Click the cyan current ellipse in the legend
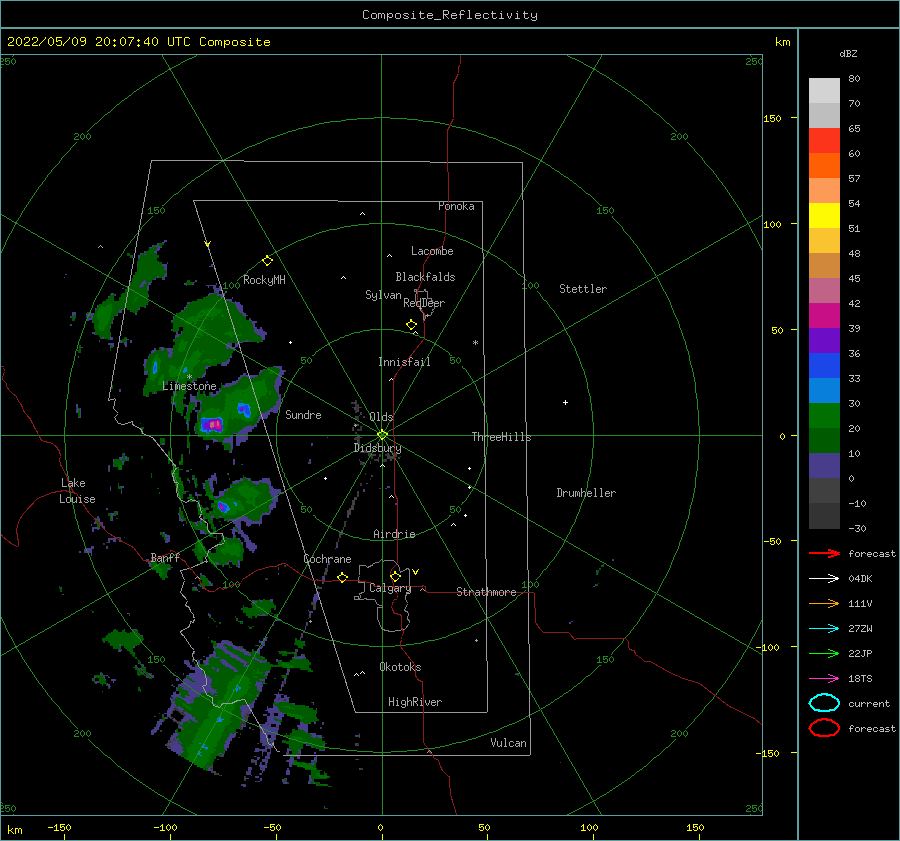 [824, 703]
